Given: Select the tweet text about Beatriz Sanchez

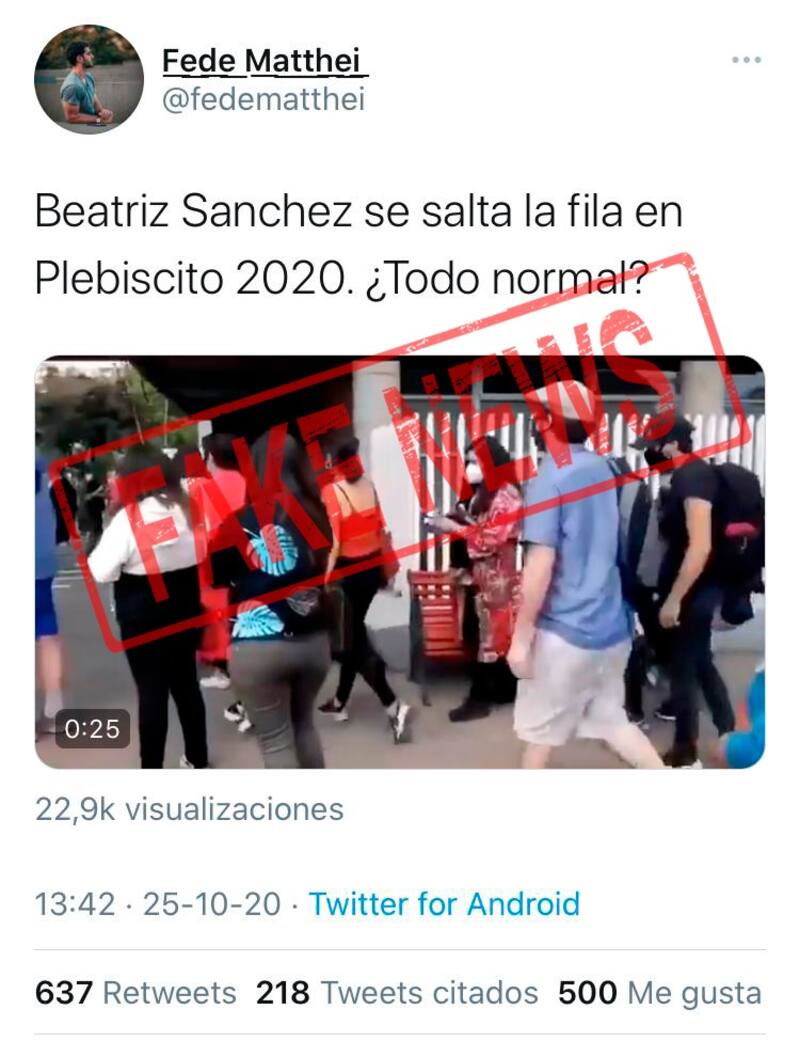Looking at the screenshot, I should pos(359,244).
